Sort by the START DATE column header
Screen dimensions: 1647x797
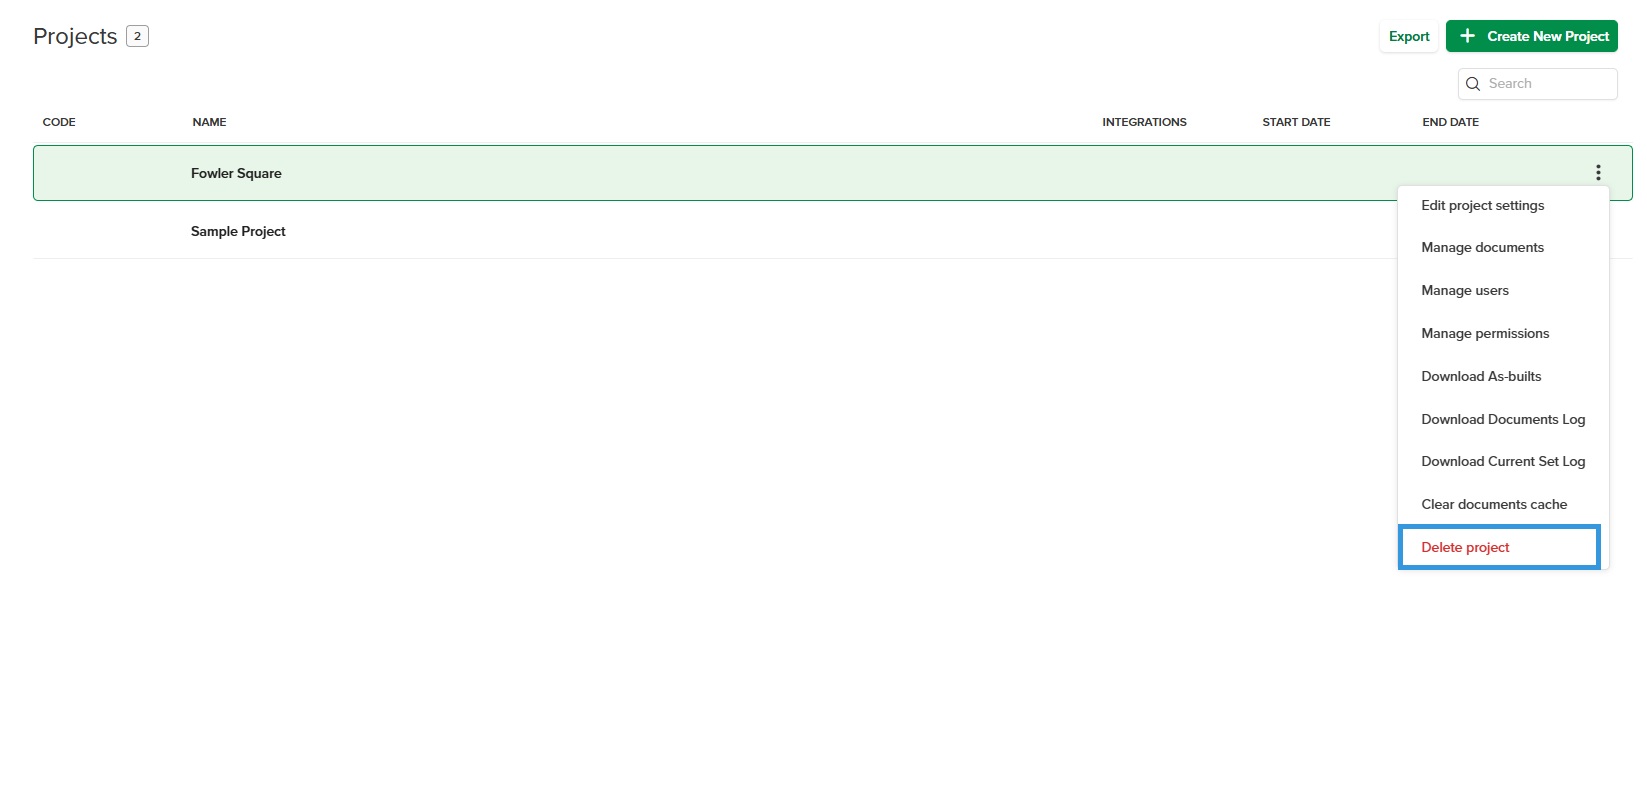(x=1296, y=122)
